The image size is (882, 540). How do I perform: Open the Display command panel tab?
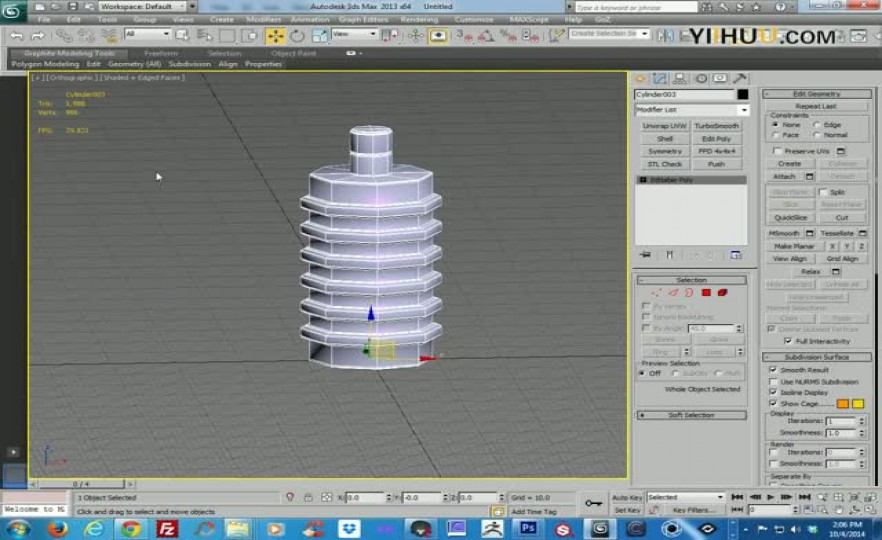[x=720, y=79]
